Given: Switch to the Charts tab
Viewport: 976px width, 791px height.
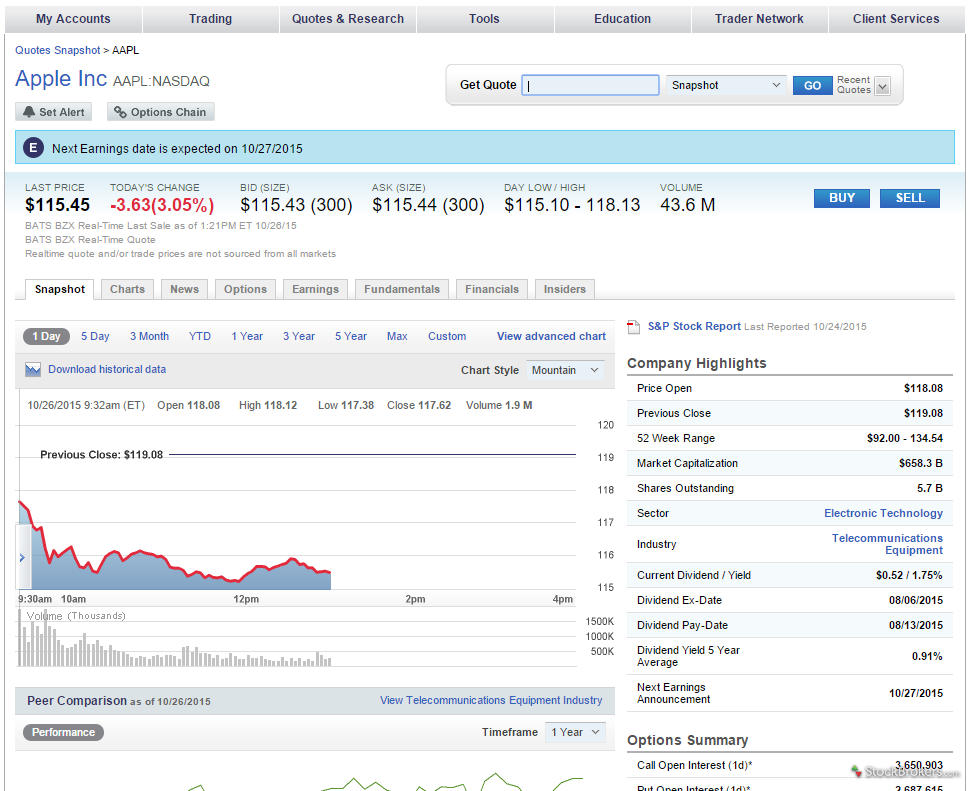Looking at the screenshot, I should tap(128, 289).
